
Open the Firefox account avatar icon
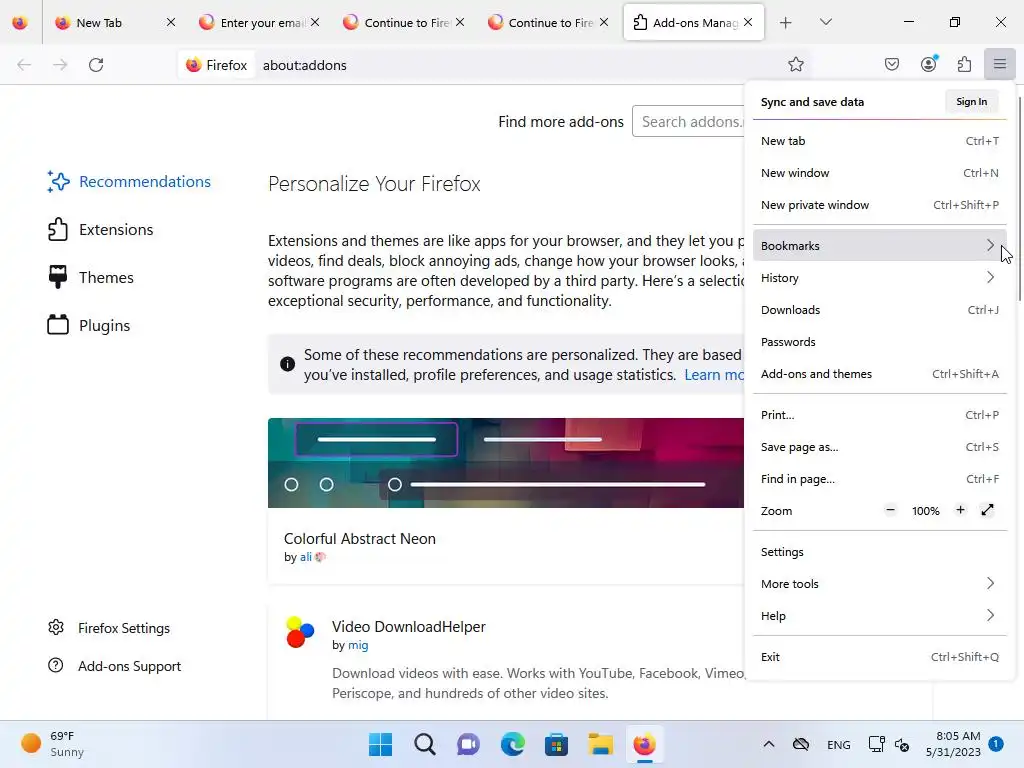point(929,64)
